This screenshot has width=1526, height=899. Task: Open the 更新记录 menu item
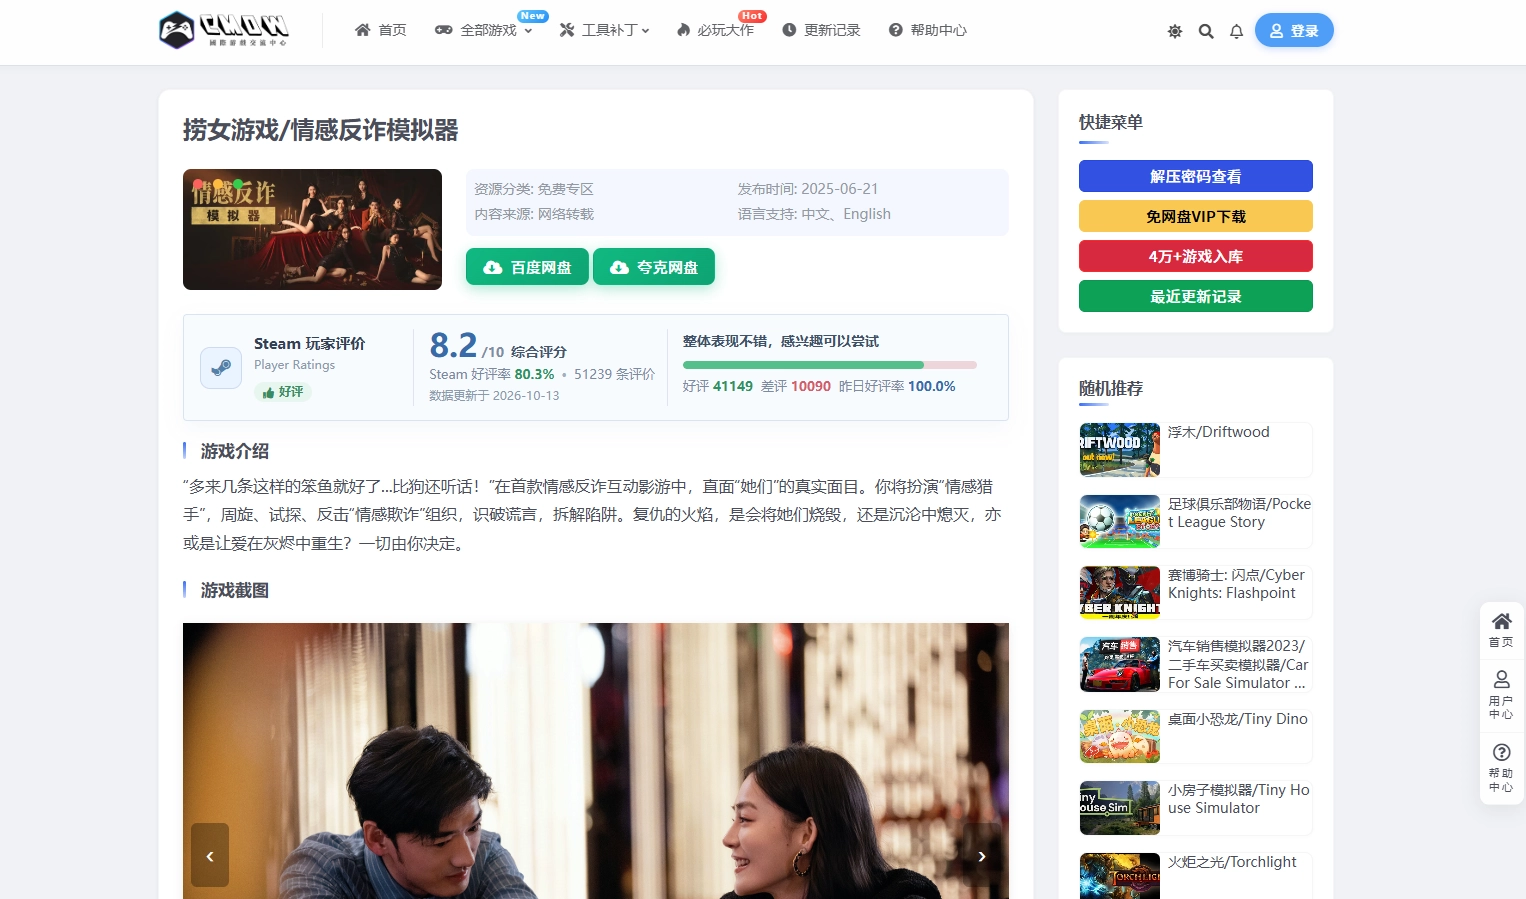point(821,30)
